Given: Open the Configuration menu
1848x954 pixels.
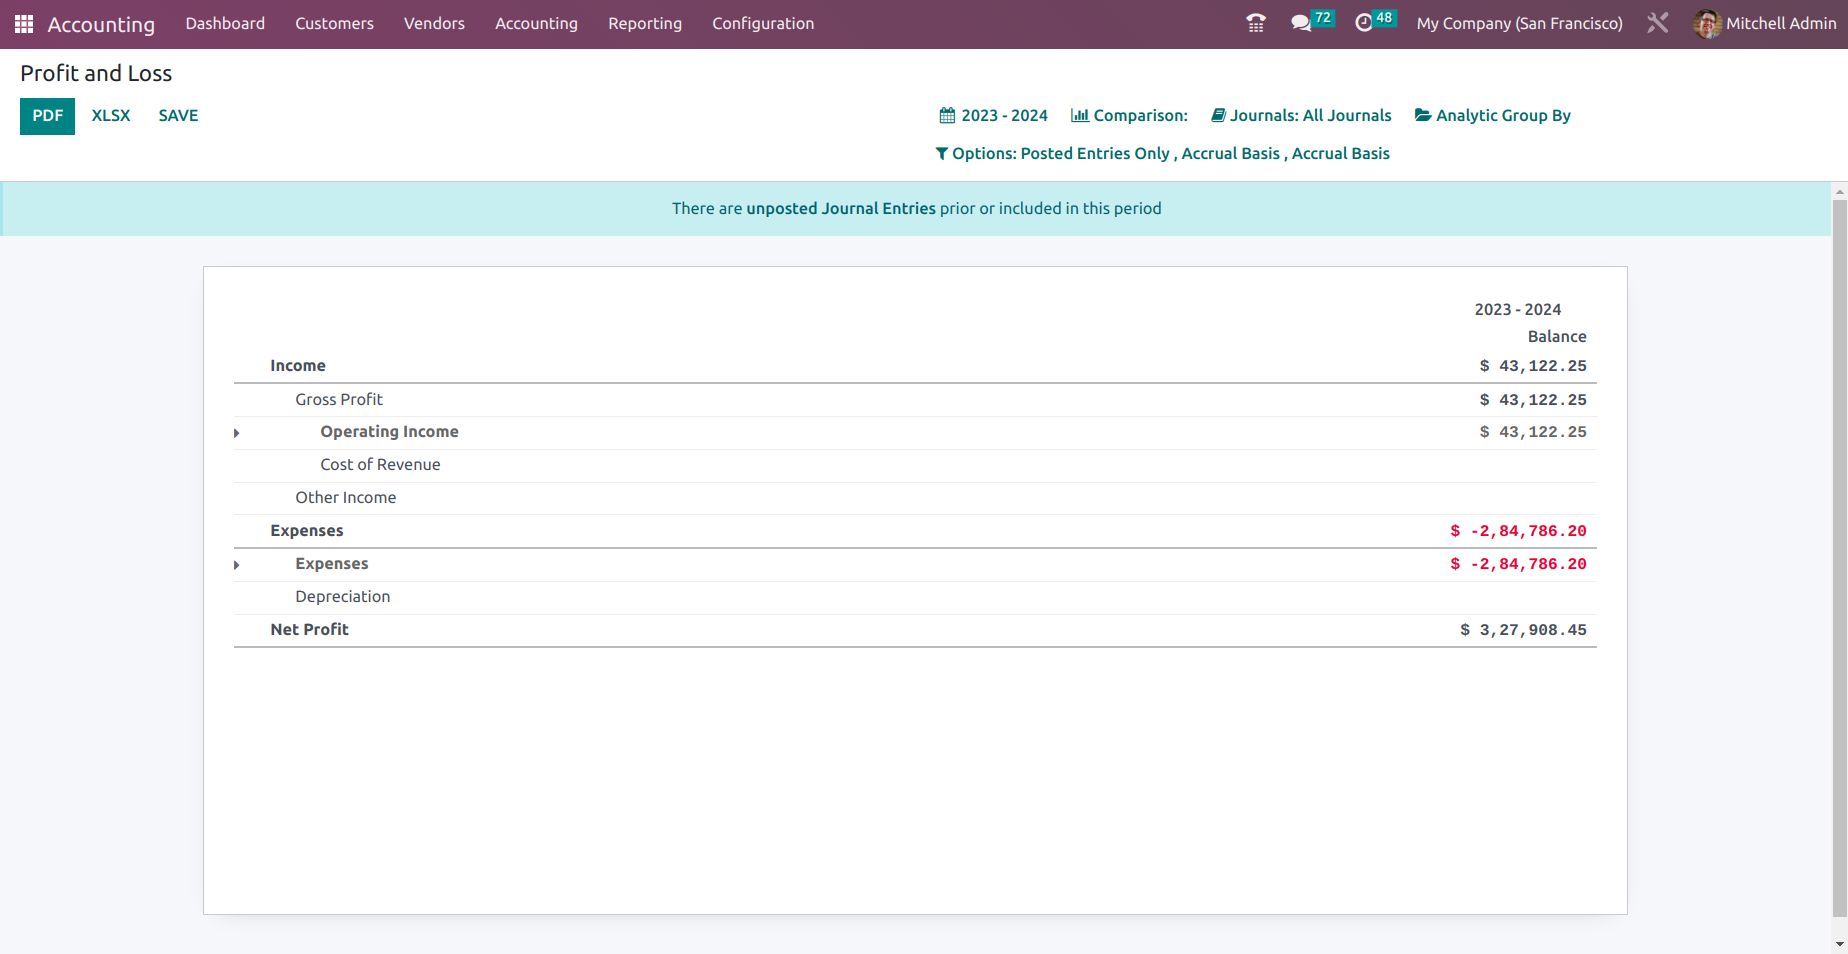Looking at the screenshot, I should [762, 24].
